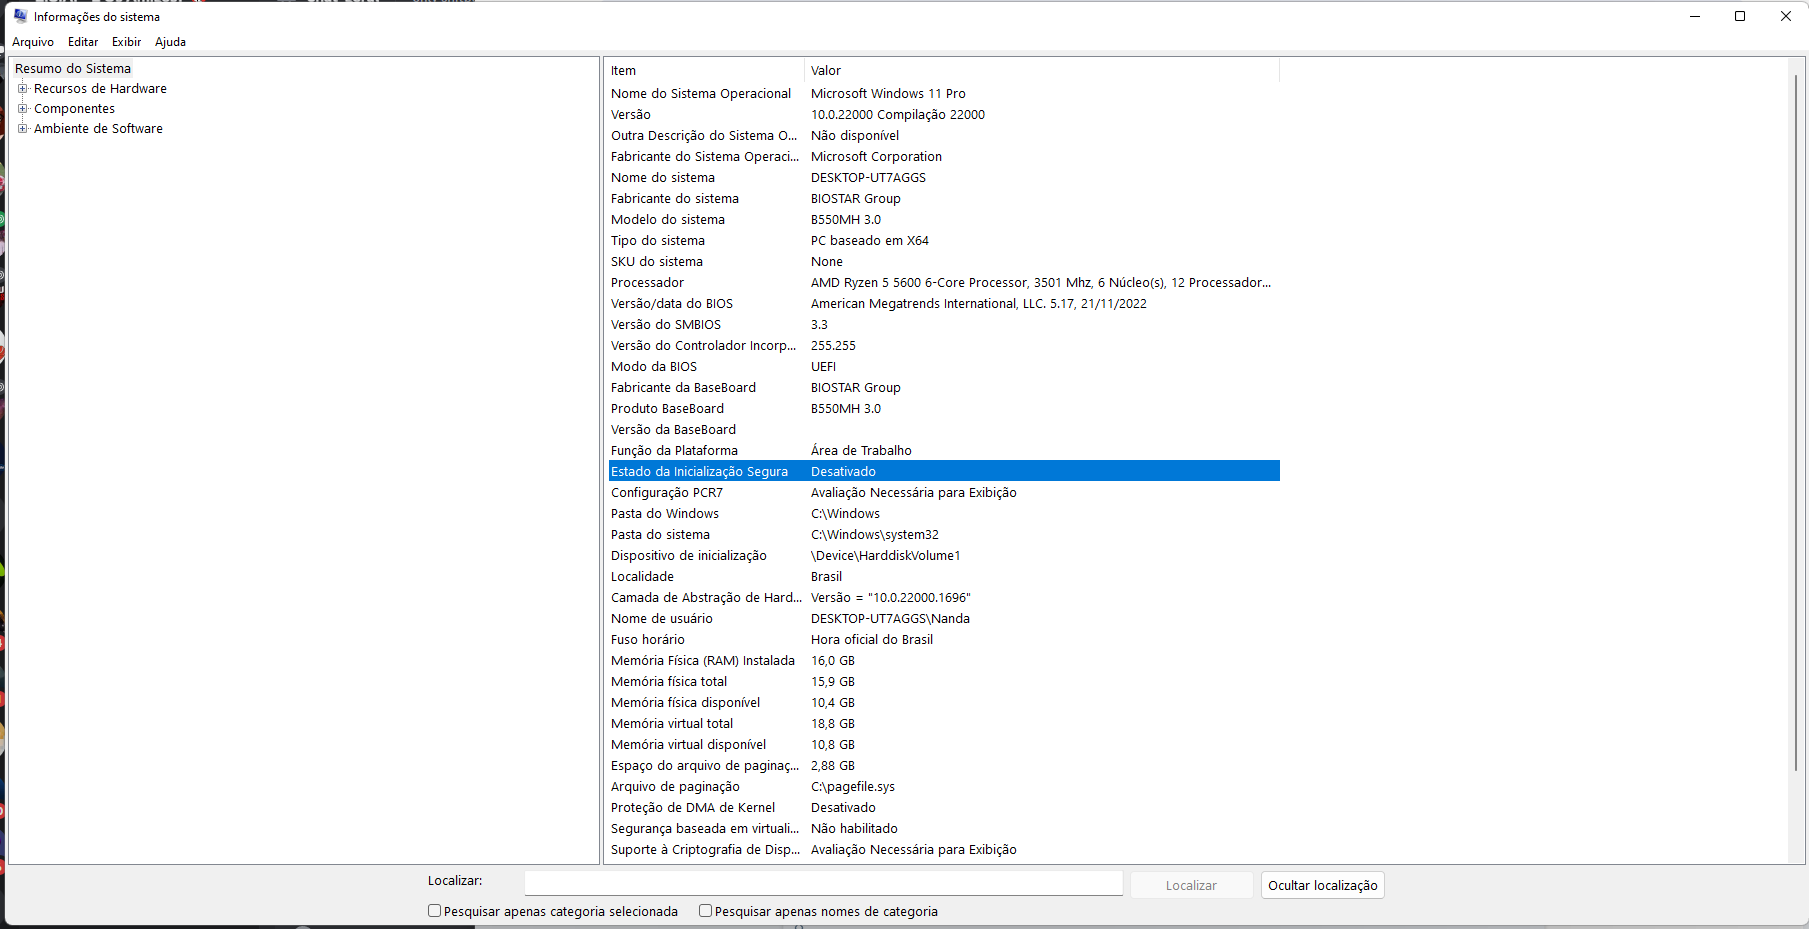Sort by the Valor column header
Image resolution: width=1809 pixels, height=929 pixels.
(1042, 71)
